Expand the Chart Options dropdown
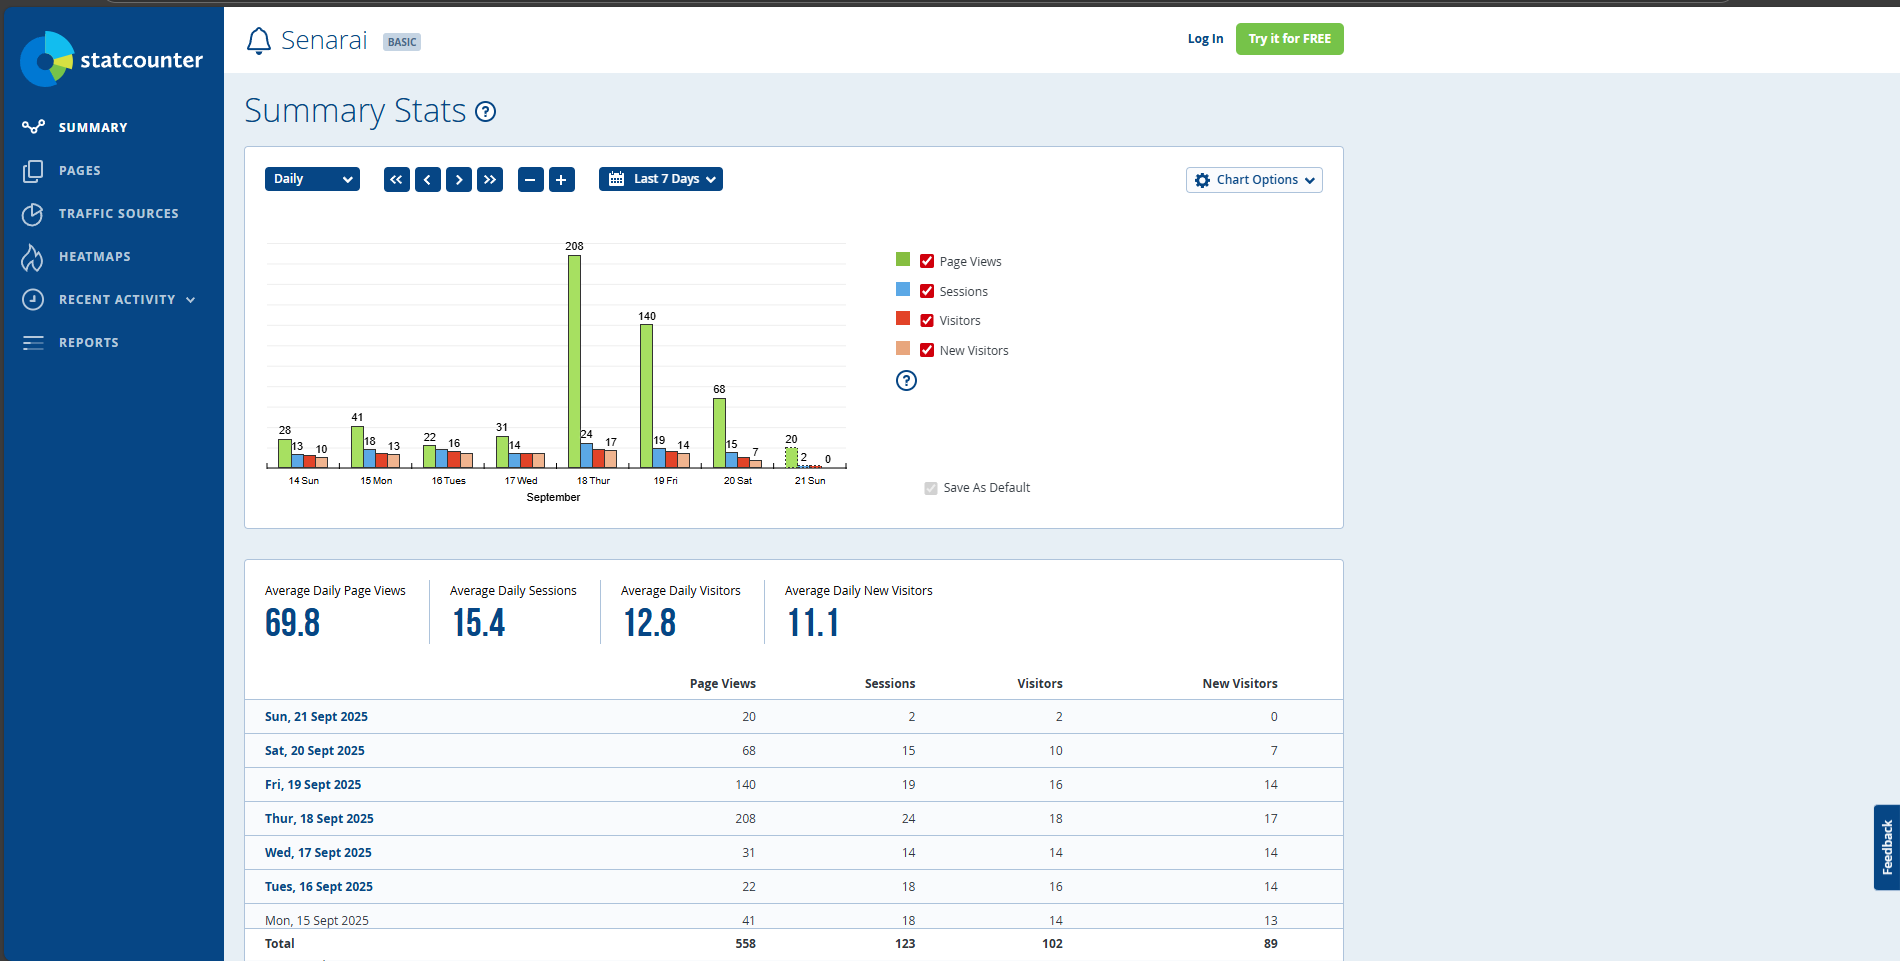The height and width of the screenshot is (961, 1900). (x=1254, y=180)
